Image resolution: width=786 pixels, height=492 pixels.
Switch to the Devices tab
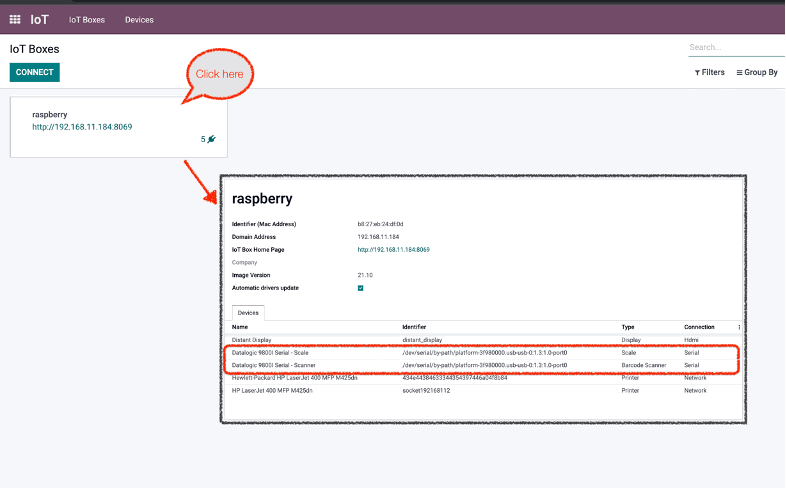247,313
